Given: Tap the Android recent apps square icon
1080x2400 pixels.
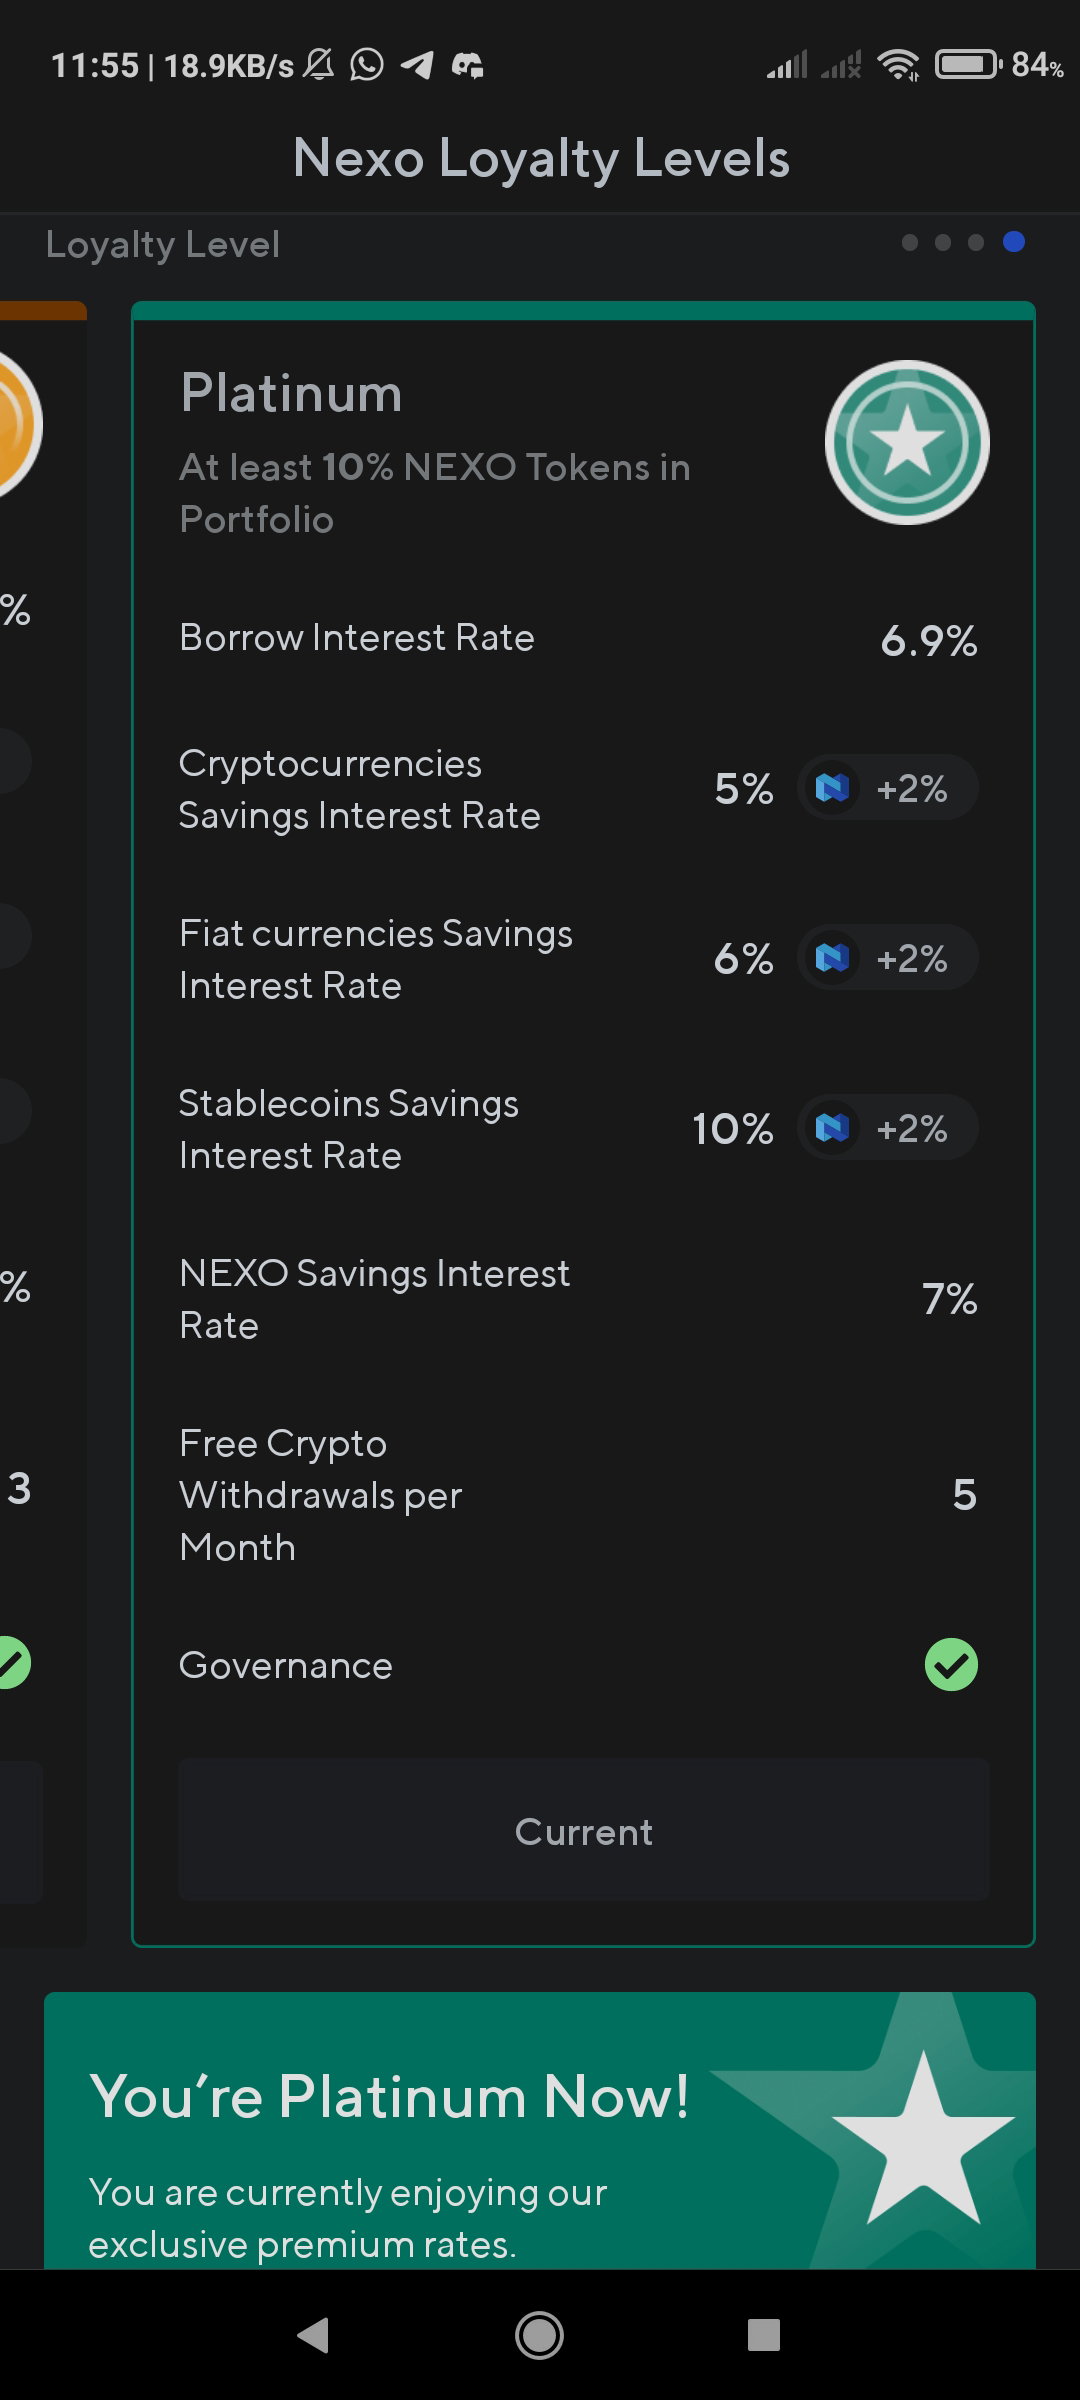Looking at the screenshot, I should (x=764, y=2335).
